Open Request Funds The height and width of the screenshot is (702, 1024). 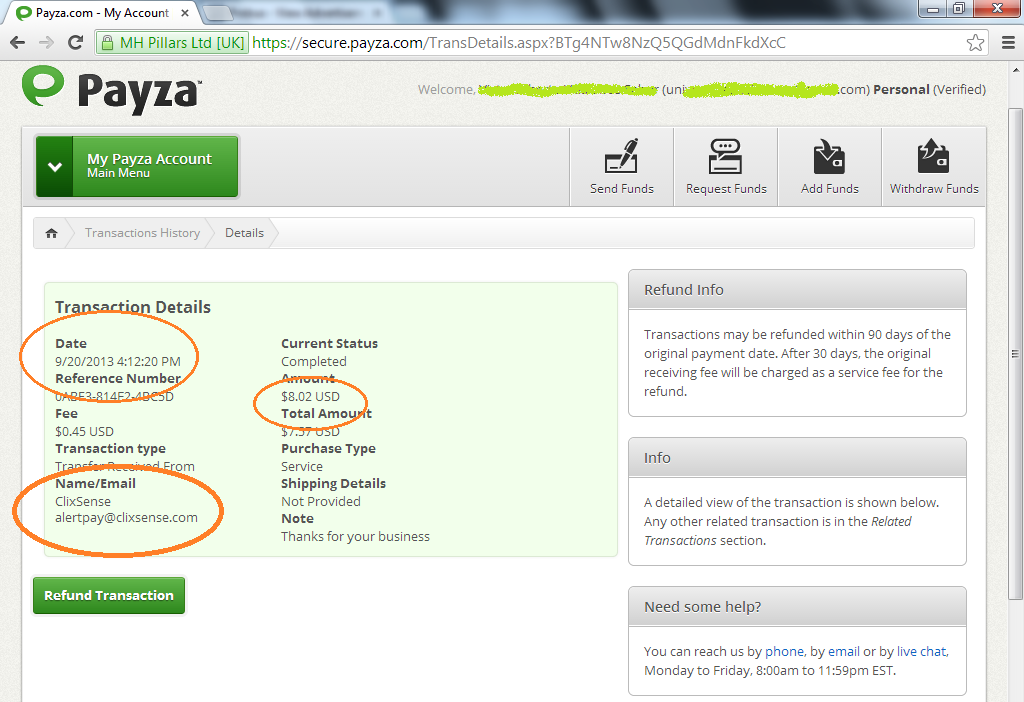pyautogui.click(x=726, y=167)
